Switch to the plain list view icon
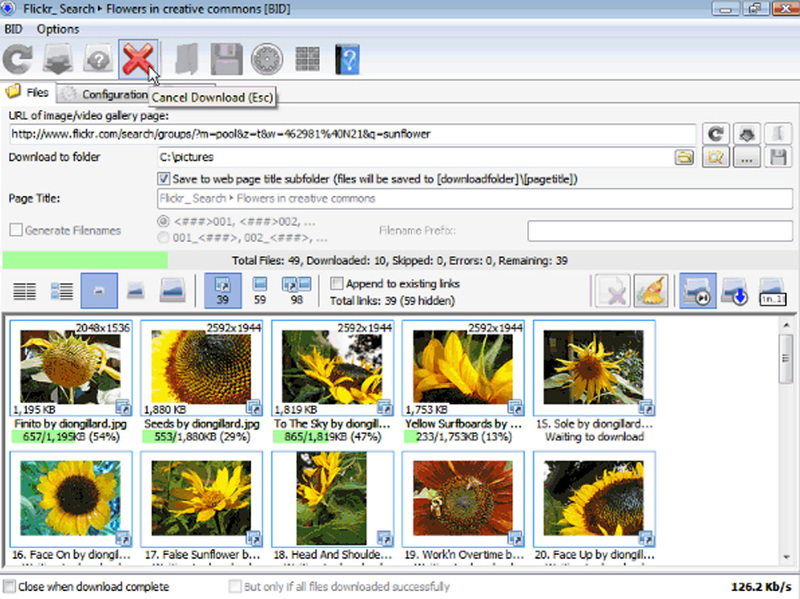 pos(24,291)
